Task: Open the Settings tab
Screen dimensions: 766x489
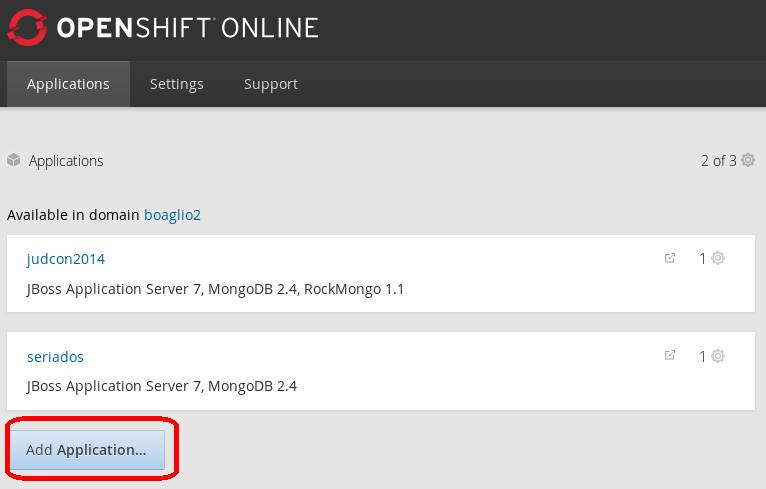Action: click(x=176, y=84)
